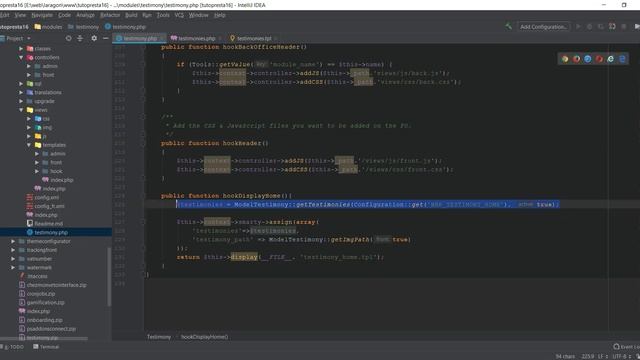Image resolution: width=640 pixels, height=360 pixels.
Task: Click the Build project hammer icon
Action: coord(509,27)
